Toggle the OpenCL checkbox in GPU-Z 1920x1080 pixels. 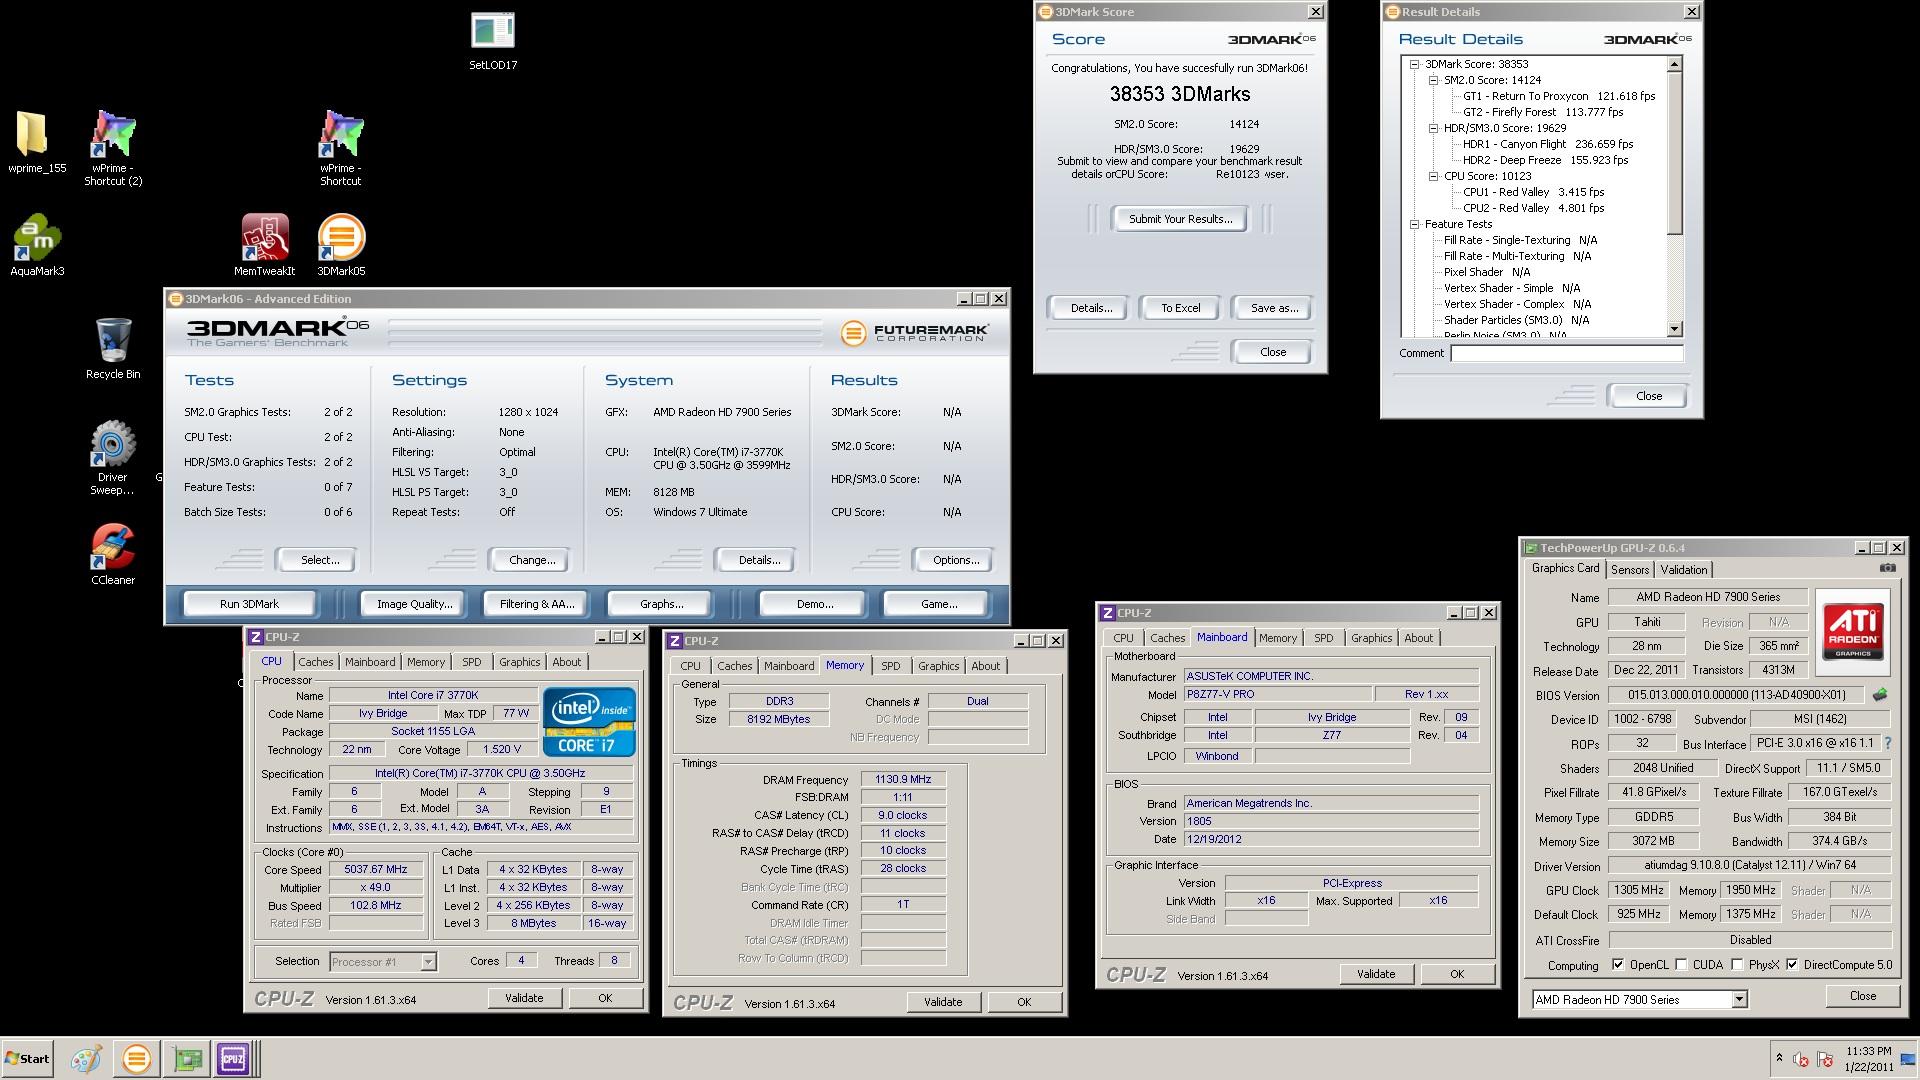click(x=1618, y=965)
